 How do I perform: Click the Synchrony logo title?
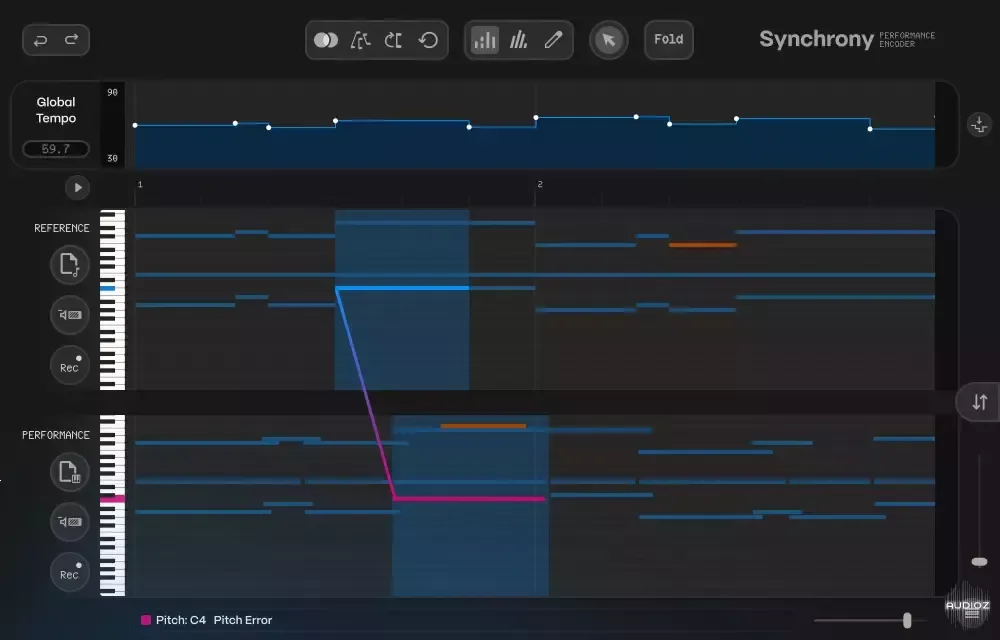[816, 40]
